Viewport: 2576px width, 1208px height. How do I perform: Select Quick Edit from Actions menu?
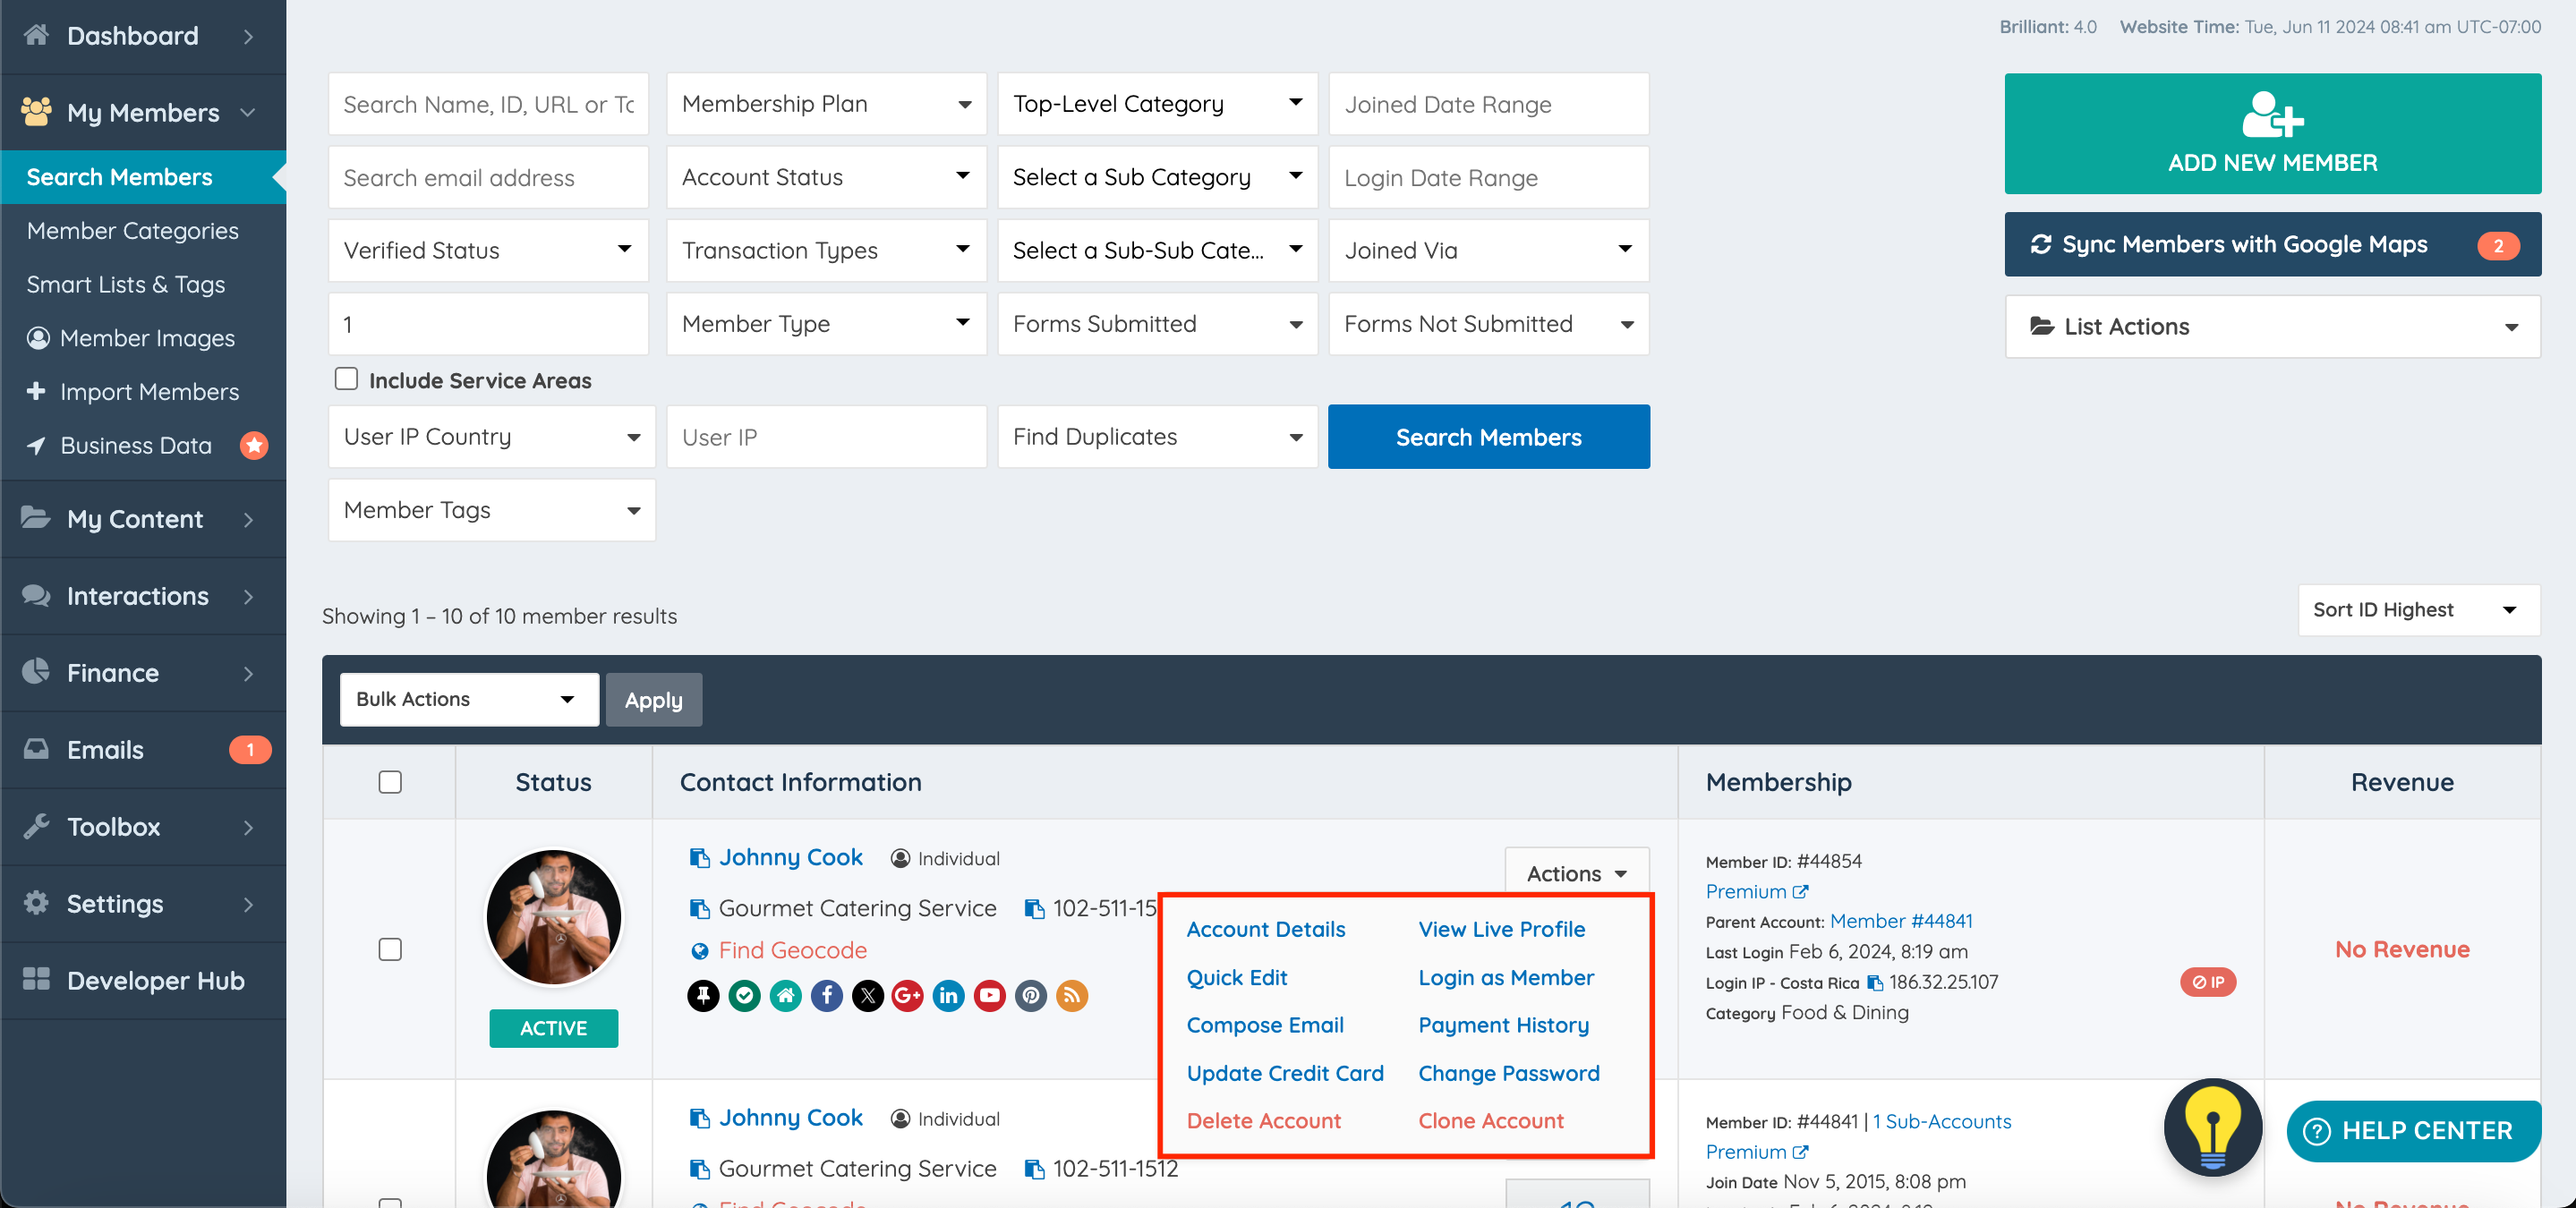click(x=1236, y=977)
